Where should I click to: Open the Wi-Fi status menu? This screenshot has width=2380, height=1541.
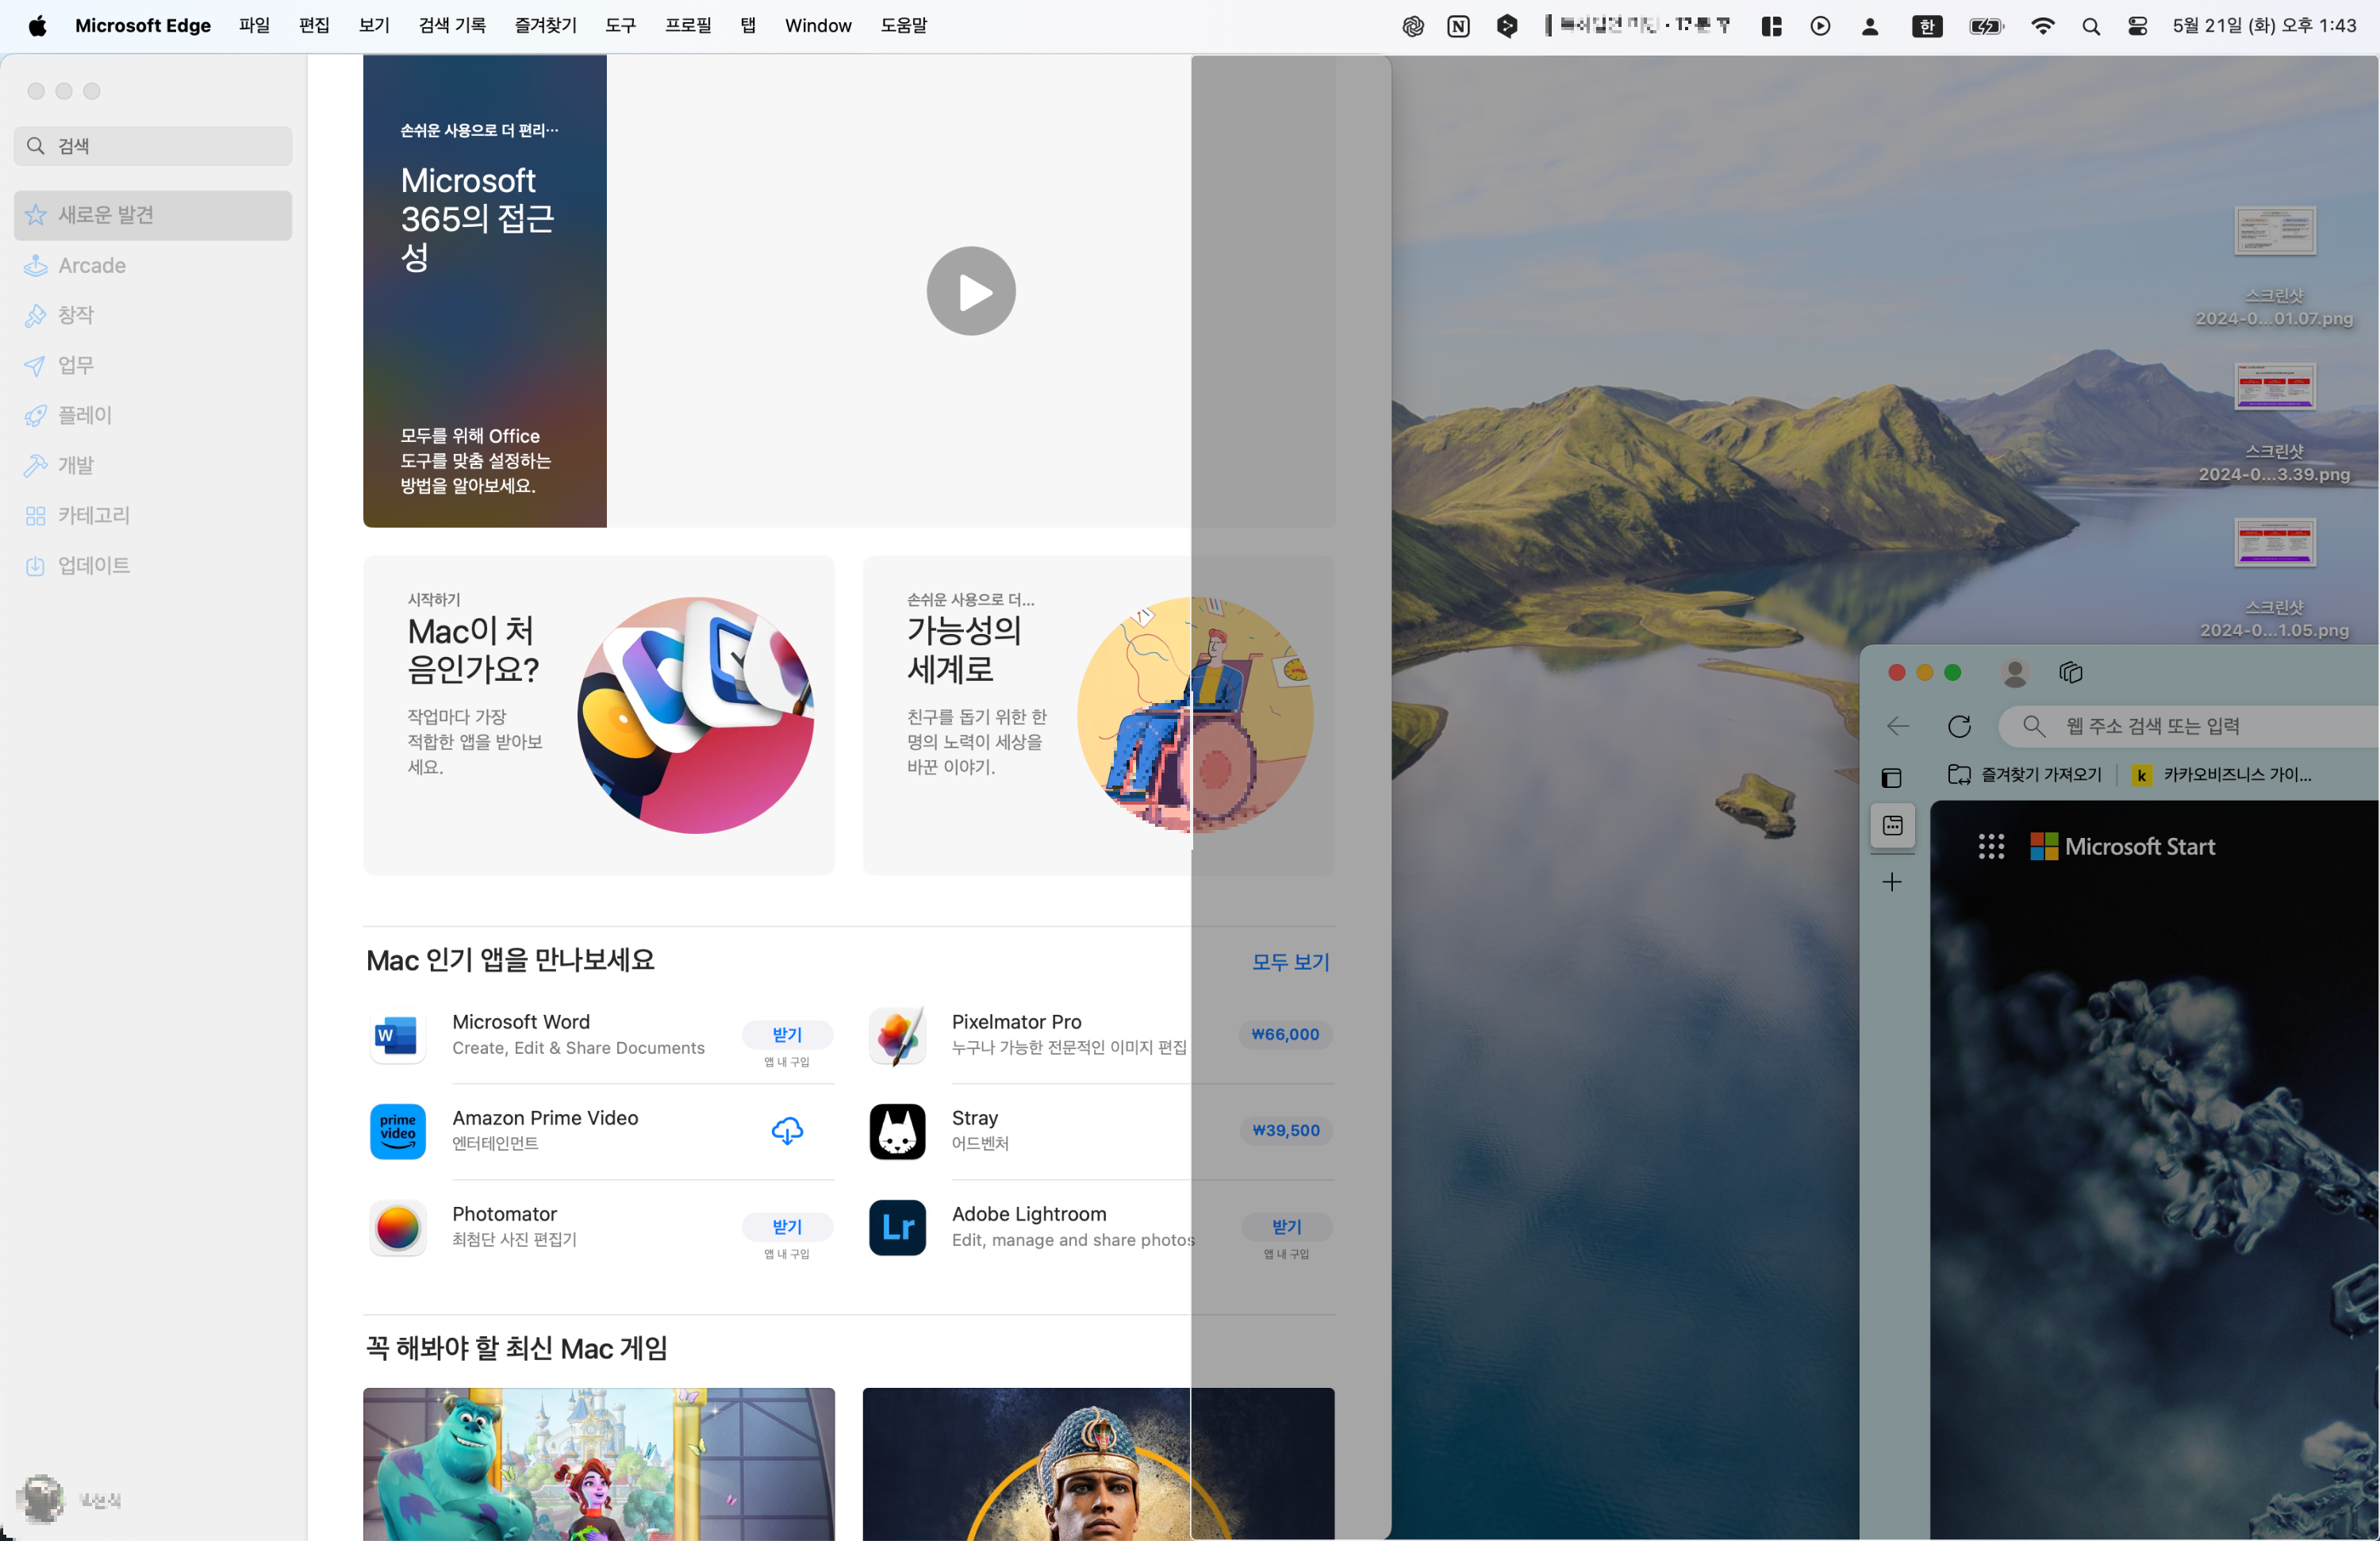[x=2042, y=26]
